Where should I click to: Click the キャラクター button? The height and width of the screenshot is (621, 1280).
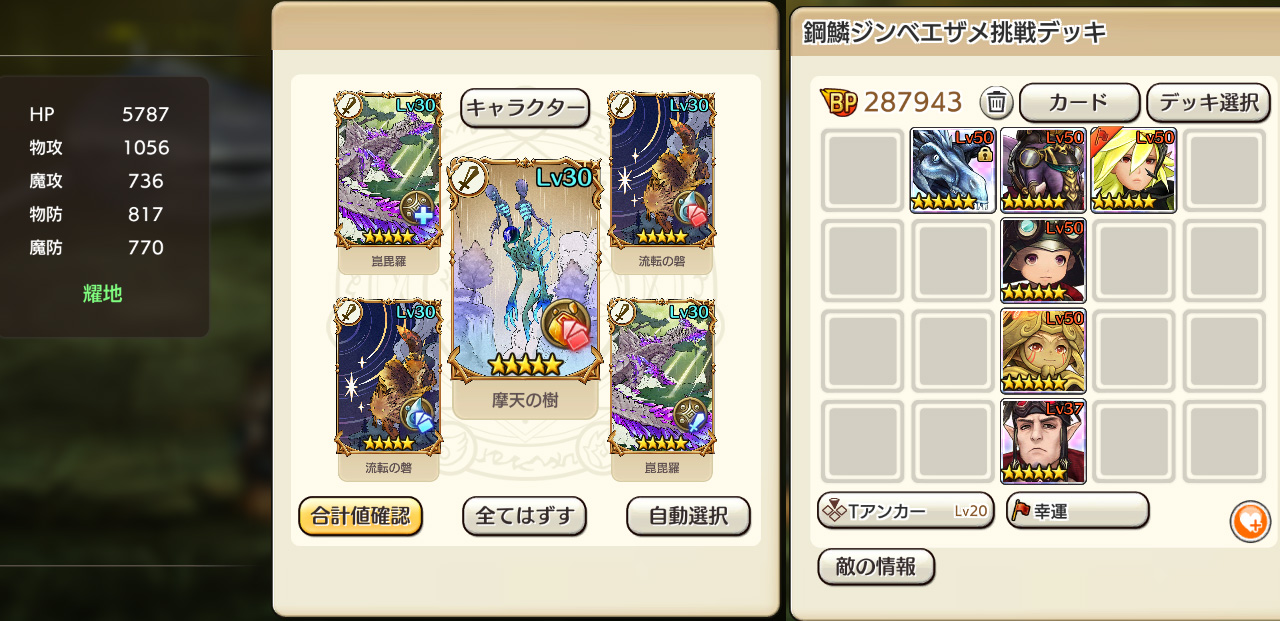pyautogui.click(x=525, y=108)
